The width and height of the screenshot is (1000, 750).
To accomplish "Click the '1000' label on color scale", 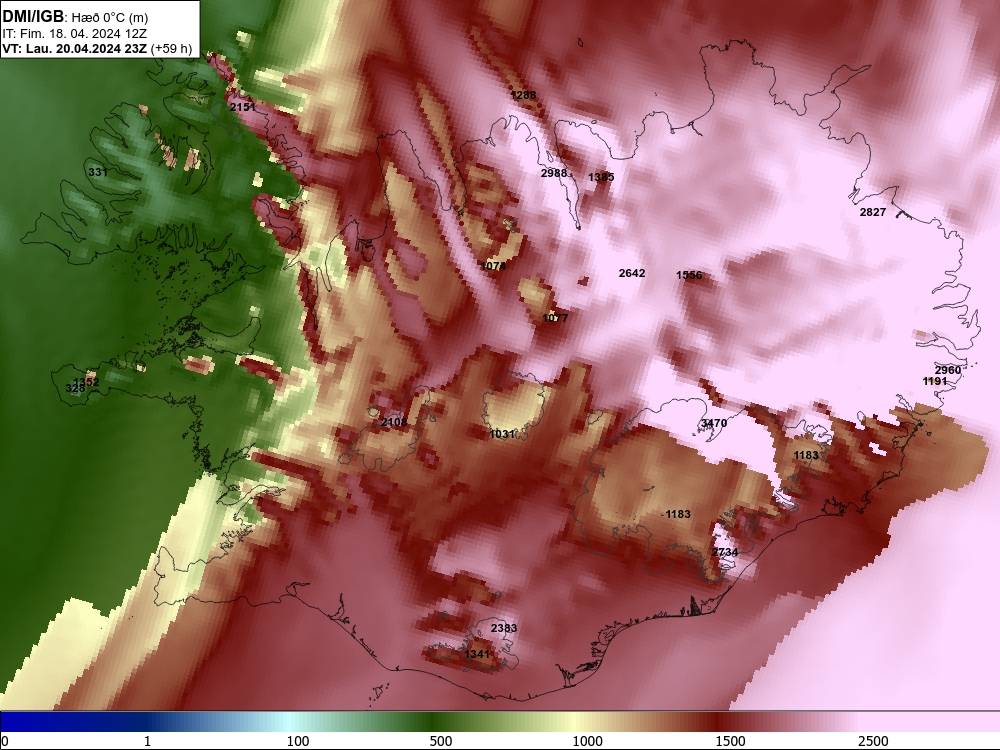I will 587,741.
